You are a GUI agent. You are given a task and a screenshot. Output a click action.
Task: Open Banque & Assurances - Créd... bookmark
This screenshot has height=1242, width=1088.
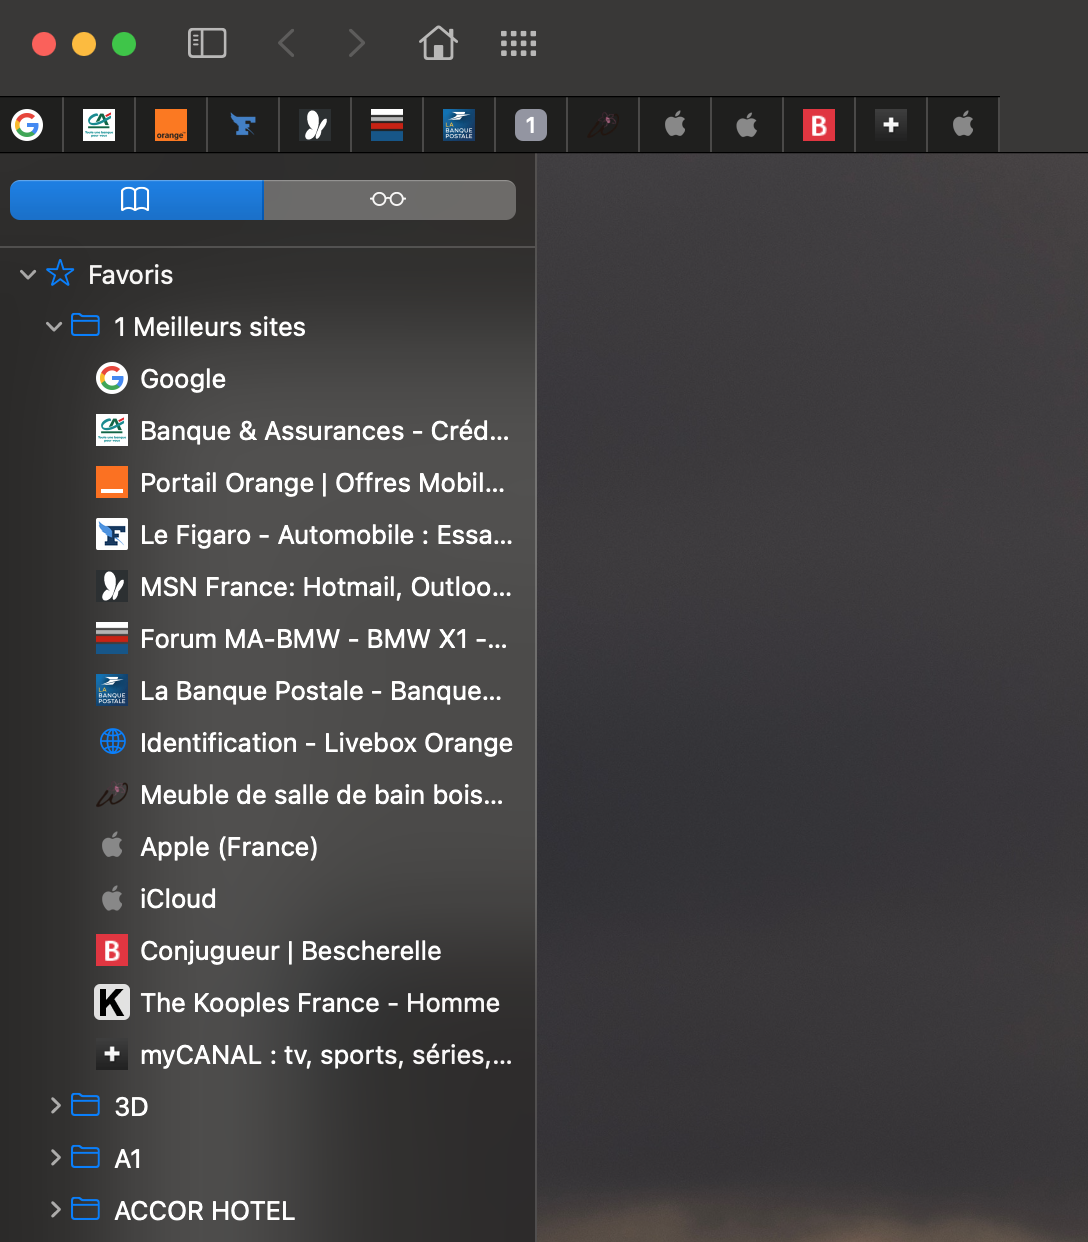click(x=267, y=431)
